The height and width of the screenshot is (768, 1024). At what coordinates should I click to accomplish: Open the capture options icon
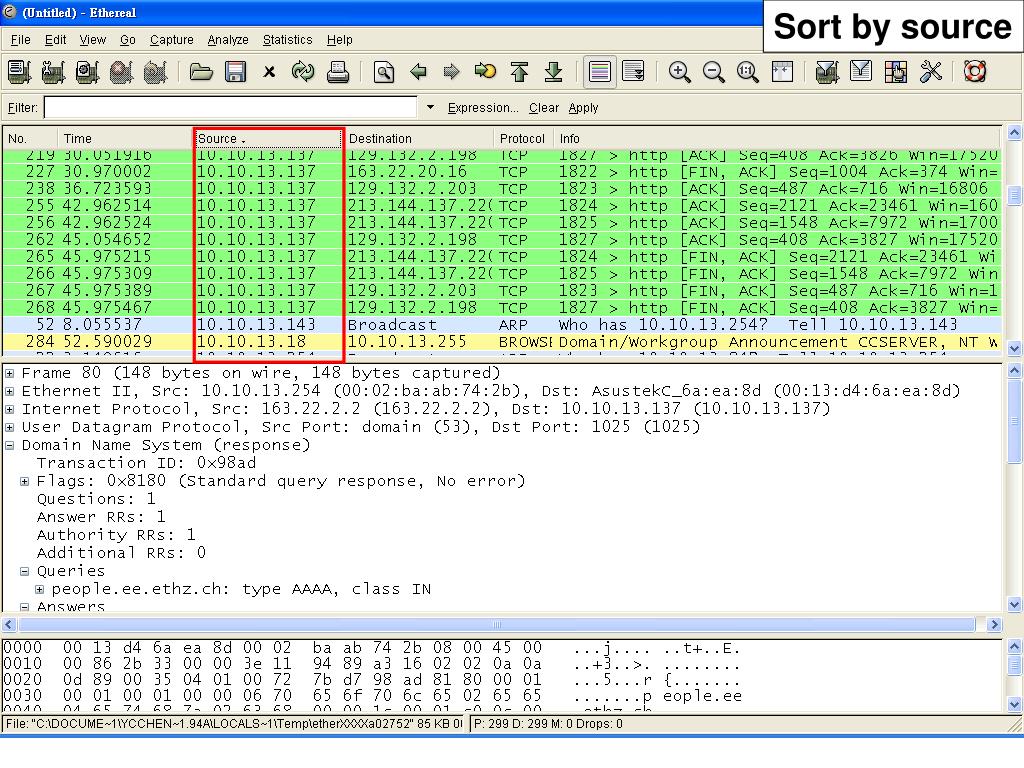click(54, 72)
